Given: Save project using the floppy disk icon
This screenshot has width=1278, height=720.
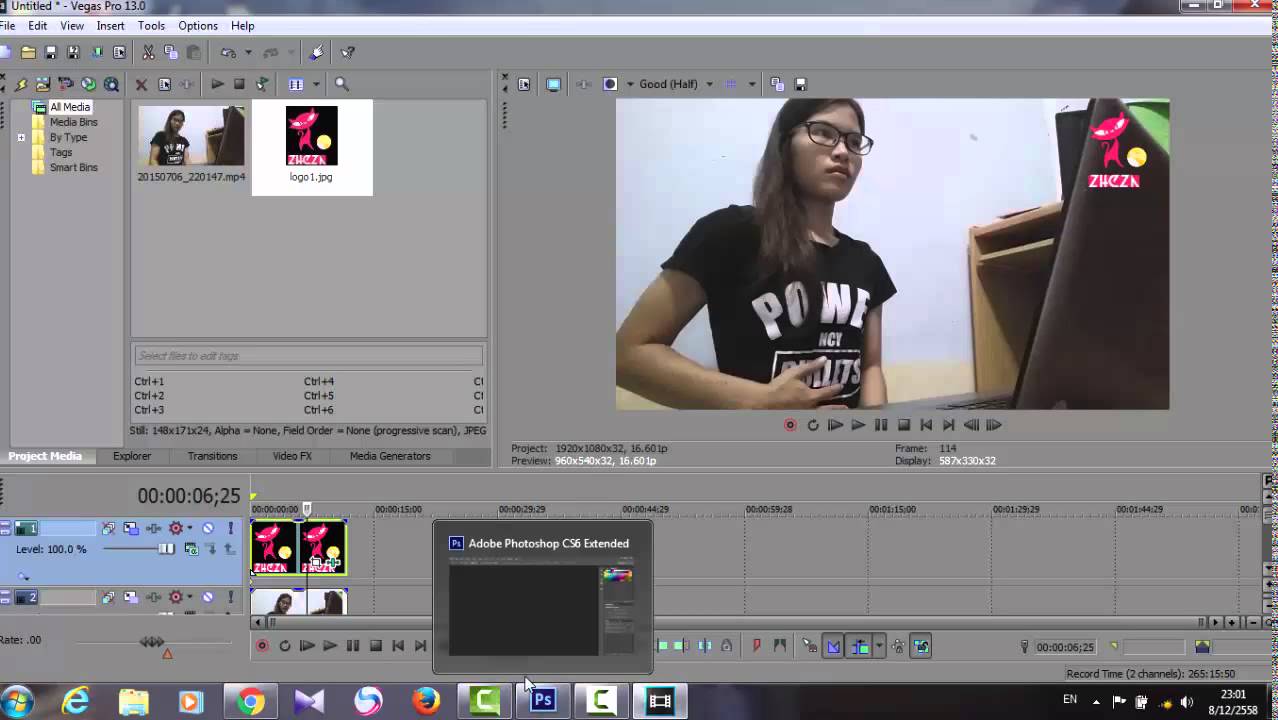Looking at the screenshot, I should pos(51,53).
